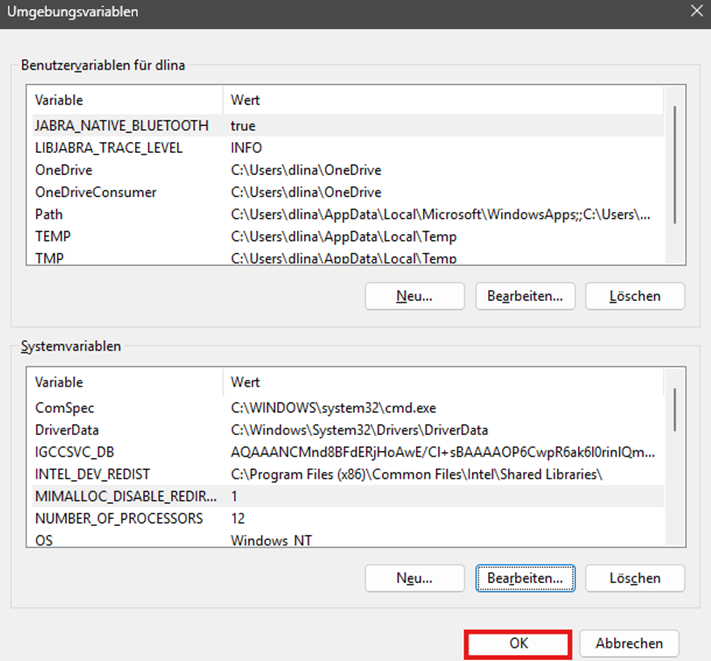Select the user Path variable row
The image size is (711, 661).
49,214
